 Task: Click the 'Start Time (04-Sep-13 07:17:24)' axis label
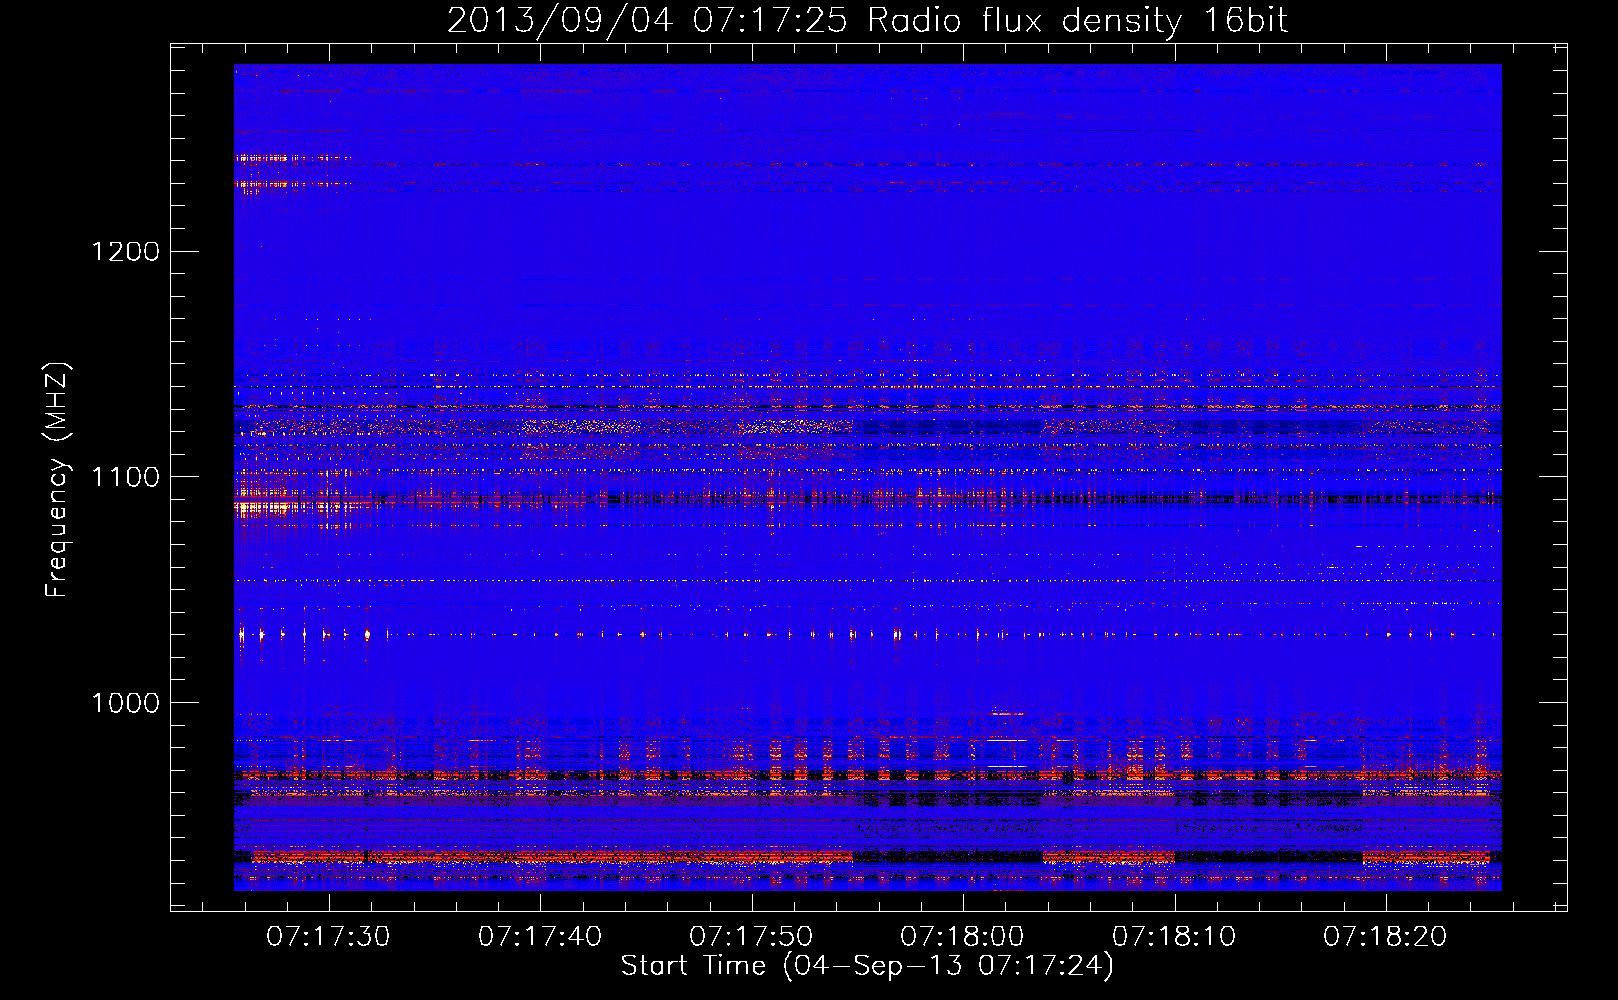(x=867, y=966)
